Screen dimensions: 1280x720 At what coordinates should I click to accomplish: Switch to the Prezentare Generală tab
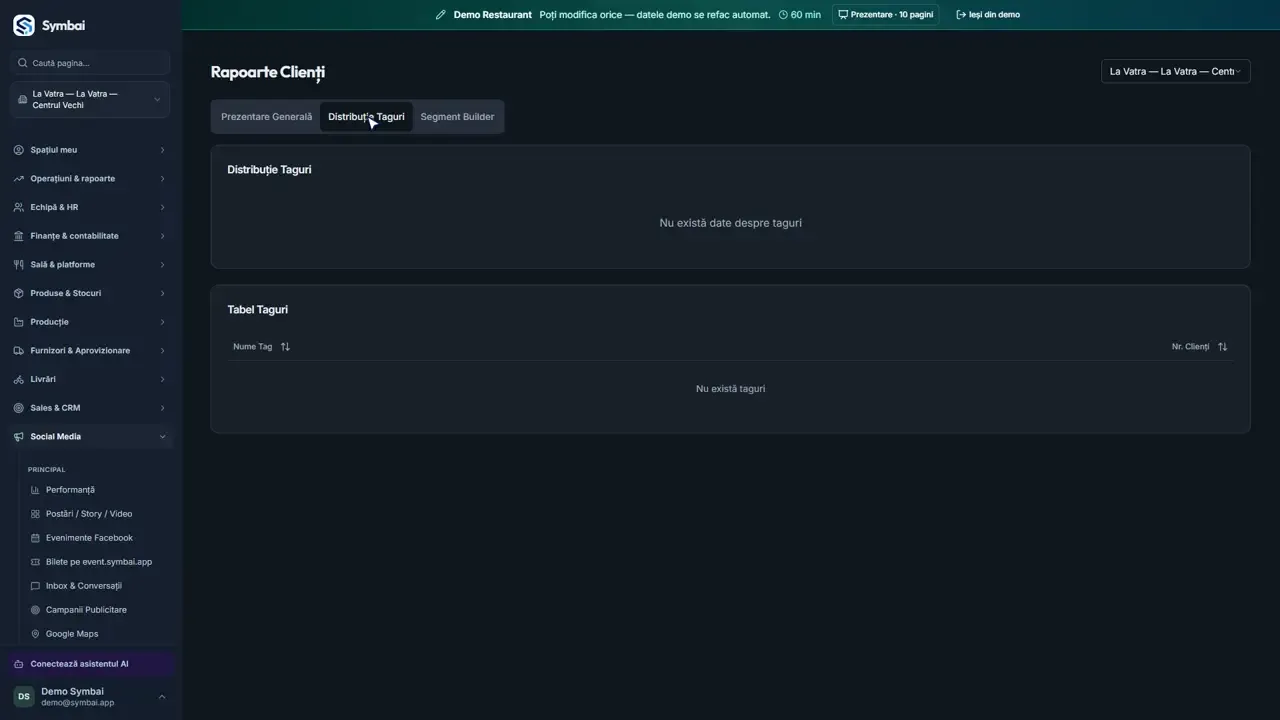267,117
